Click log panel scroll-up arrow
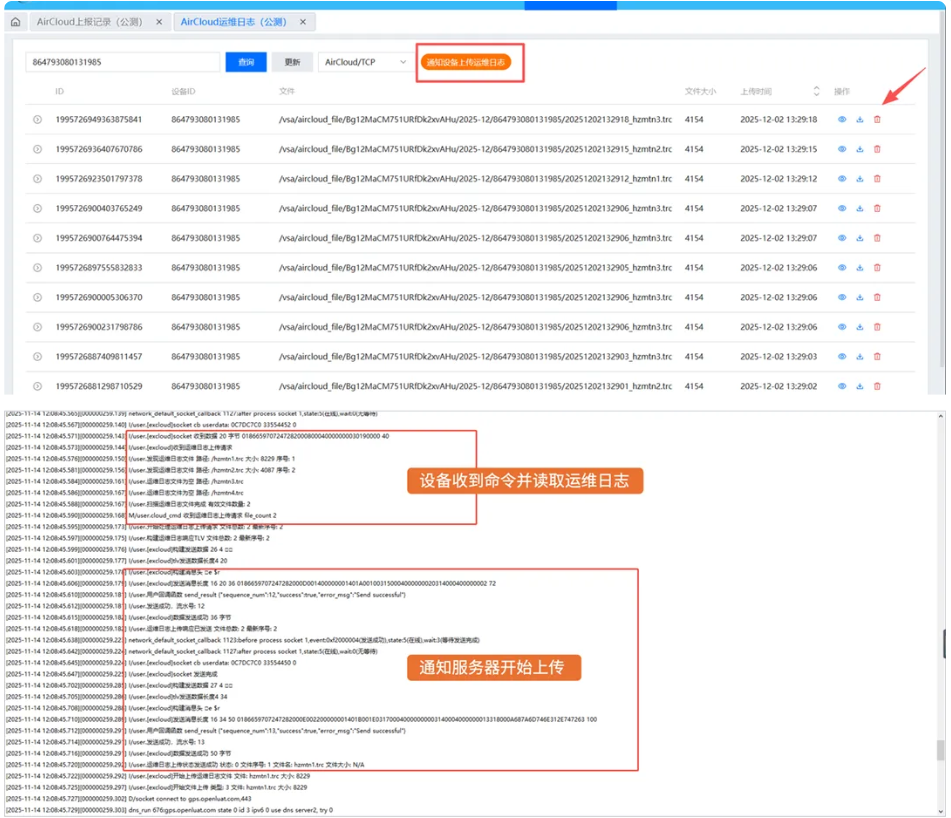This screenshot has height=818, width=951. pos(941,417)
